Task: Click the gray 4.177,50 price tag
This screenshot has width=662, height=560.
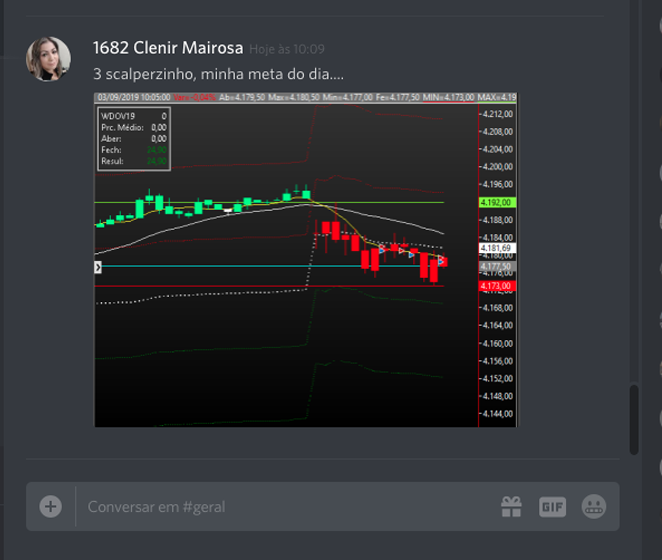Action: point(496,266)
